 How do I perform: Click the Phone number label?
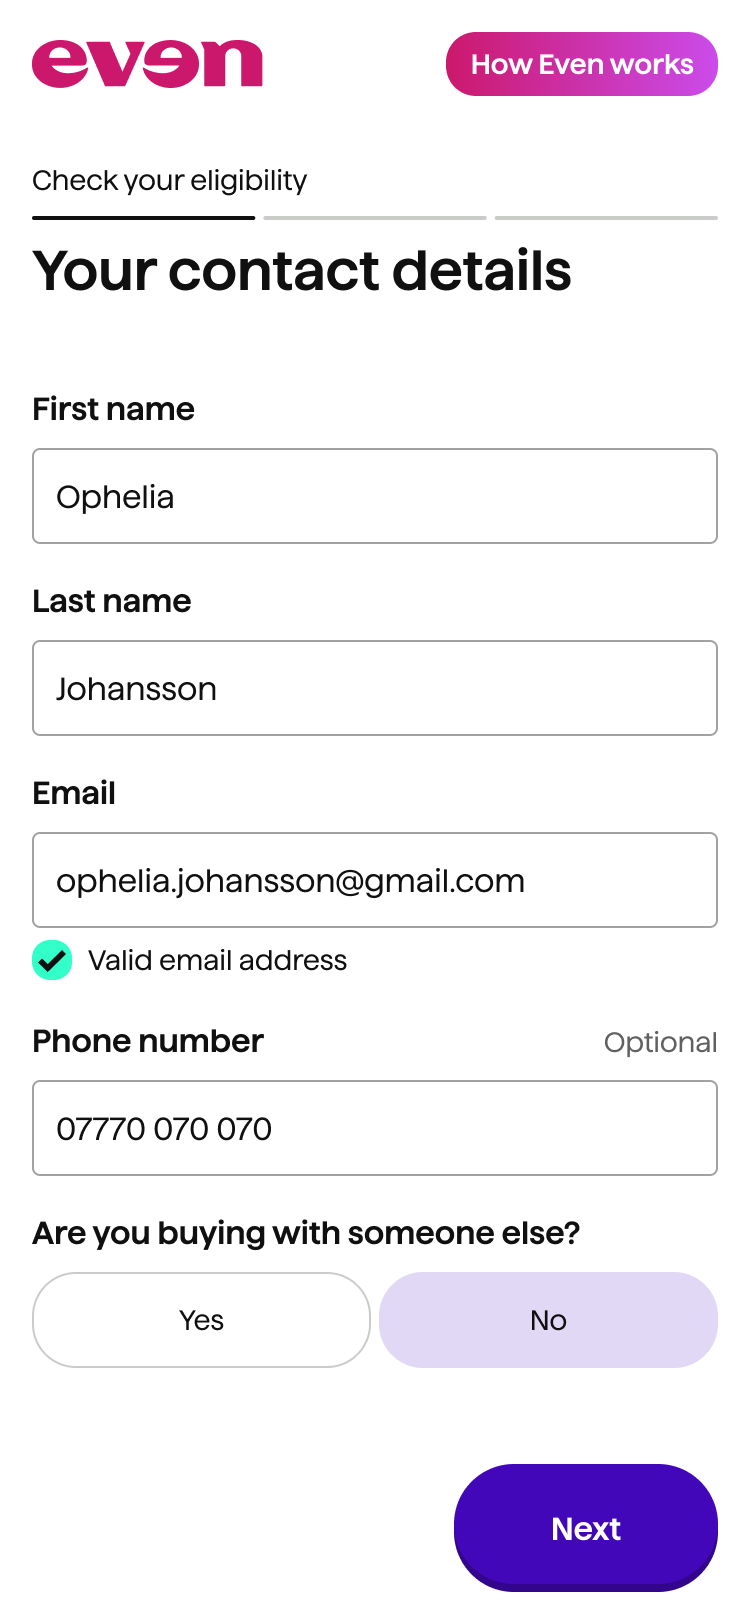pos(148,1041)
